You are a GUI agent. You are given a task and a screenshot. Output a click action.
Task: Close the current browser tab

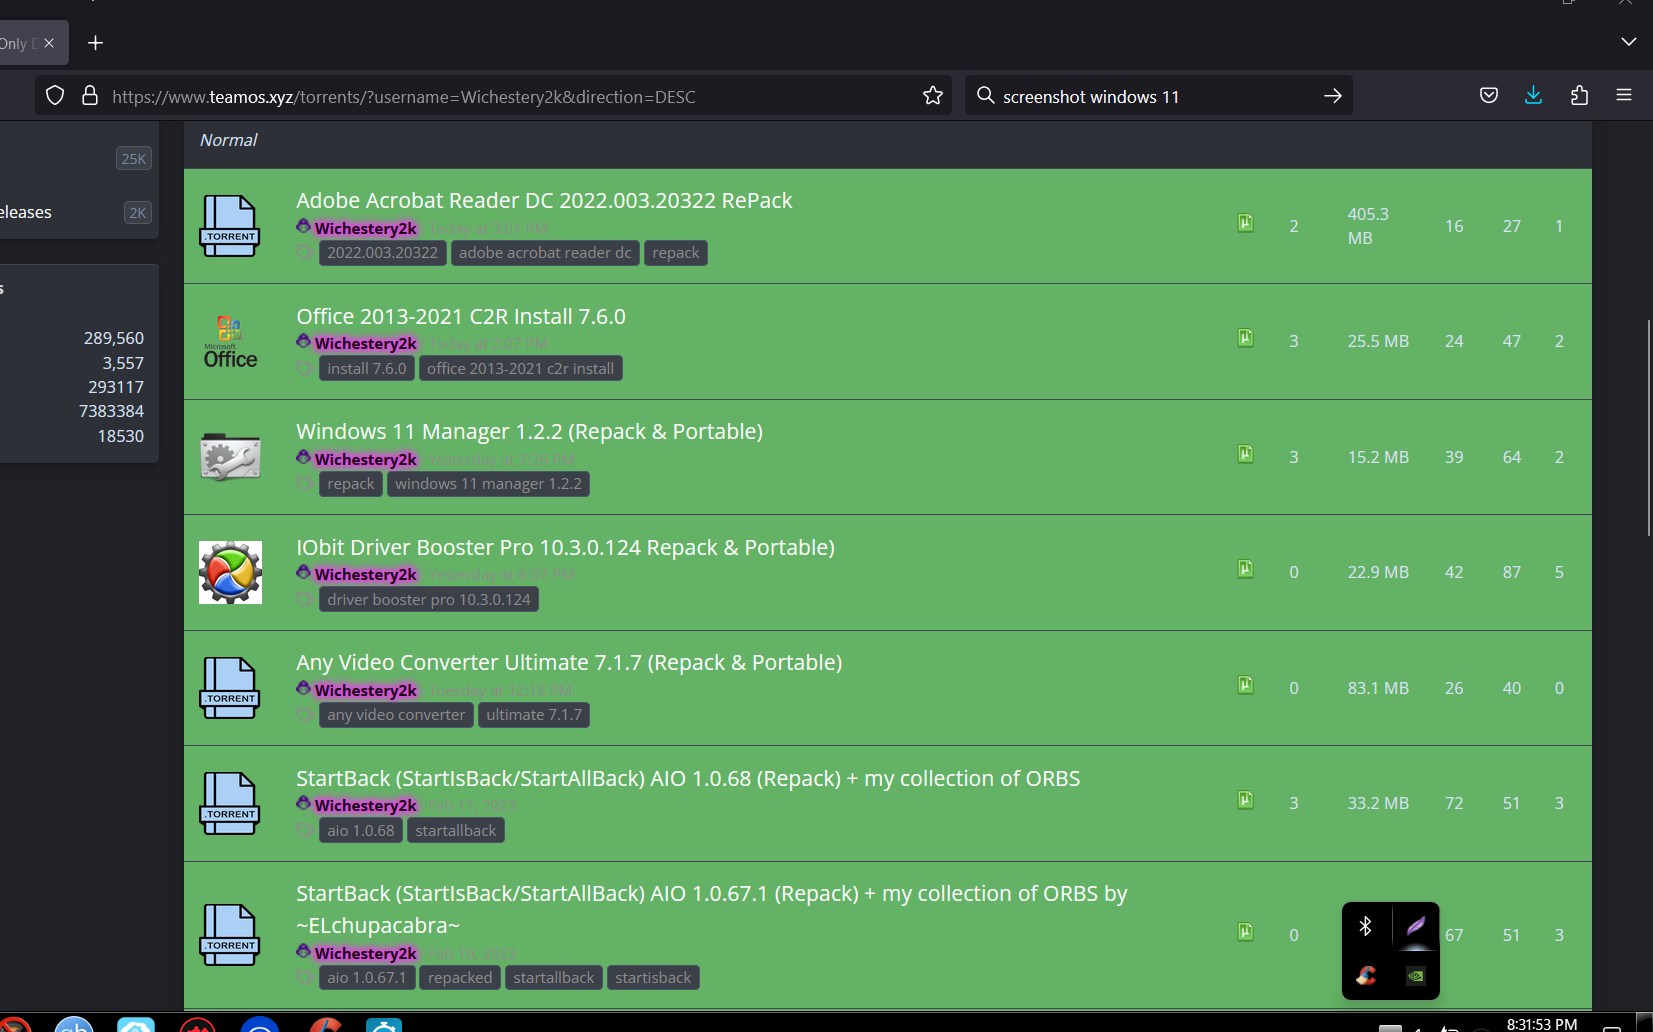tap(49, 43)
